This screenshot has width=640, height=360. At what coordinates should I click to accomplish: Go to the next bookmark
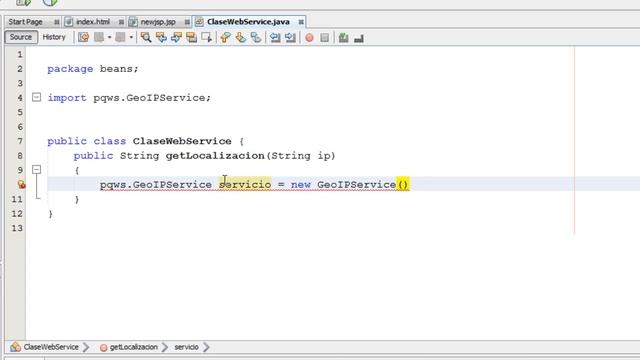[240, 38]
